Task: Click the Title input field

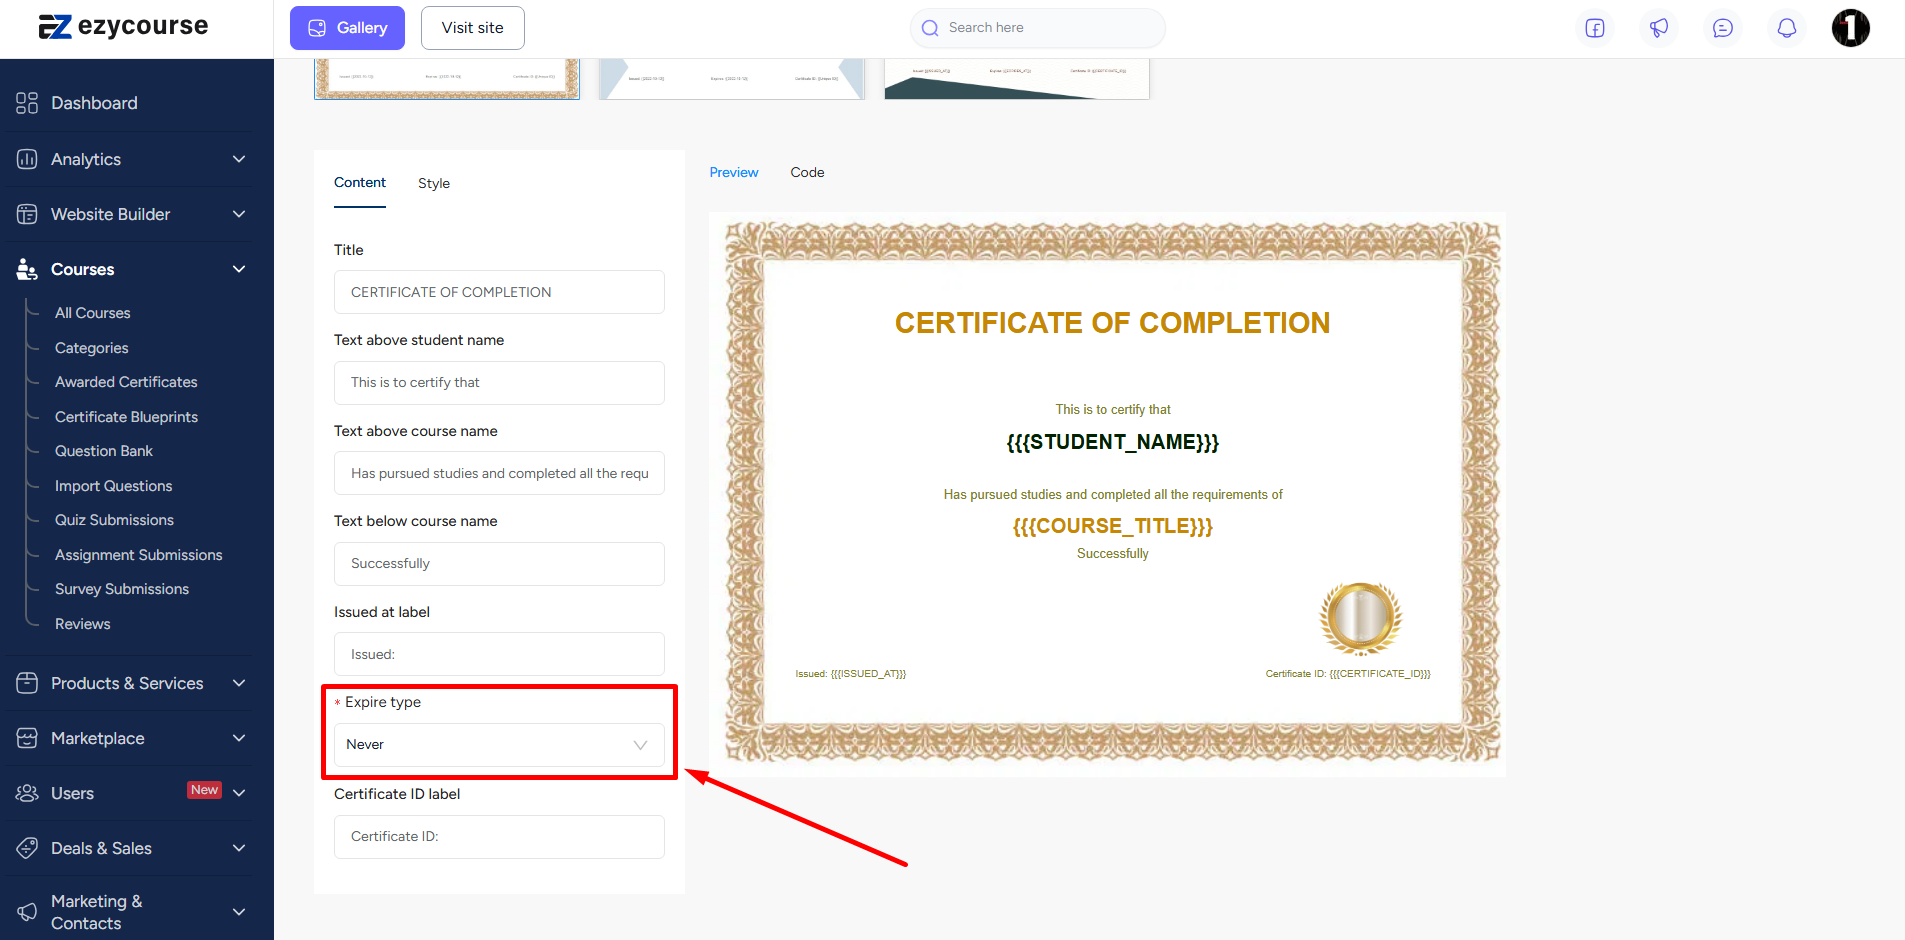Action: (498, 292)
